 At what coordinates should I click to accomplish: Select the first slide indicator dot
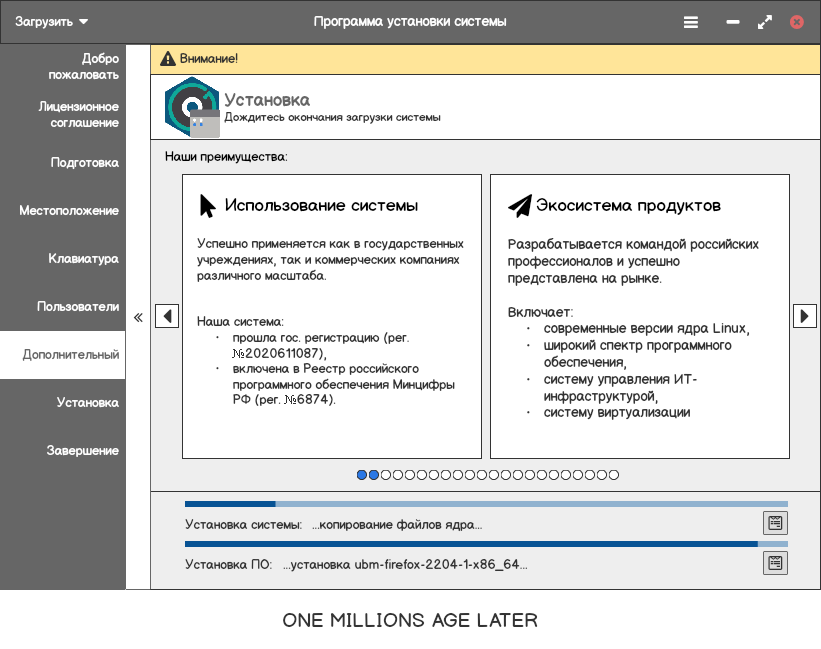[x=362, y=475]
